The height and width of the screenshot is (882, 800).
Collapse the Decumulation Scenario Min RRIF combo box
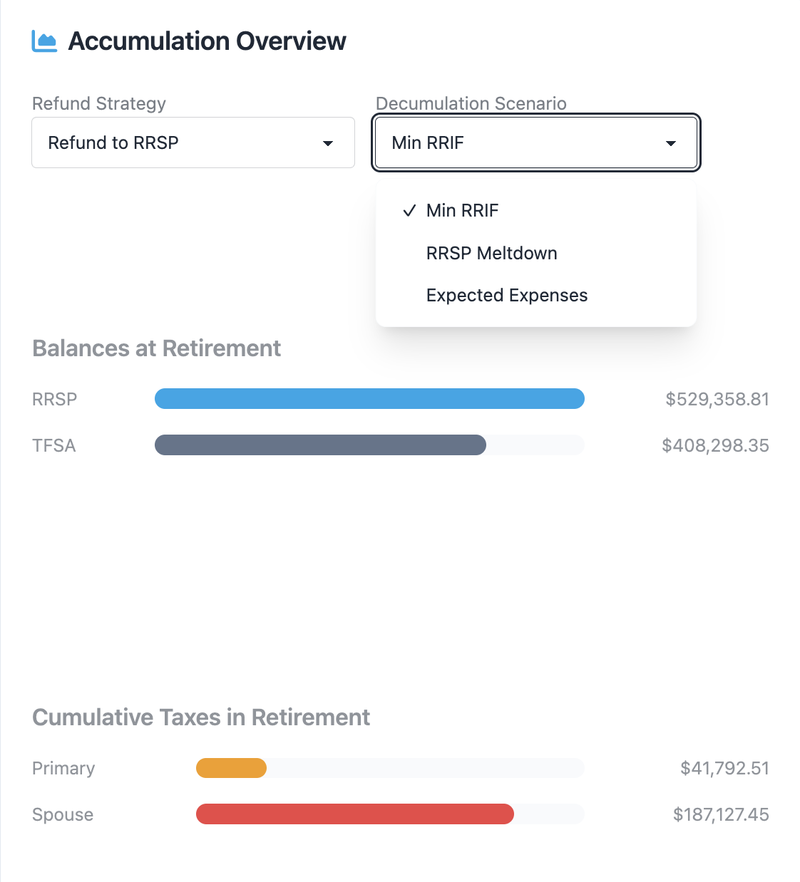point(536,143)
